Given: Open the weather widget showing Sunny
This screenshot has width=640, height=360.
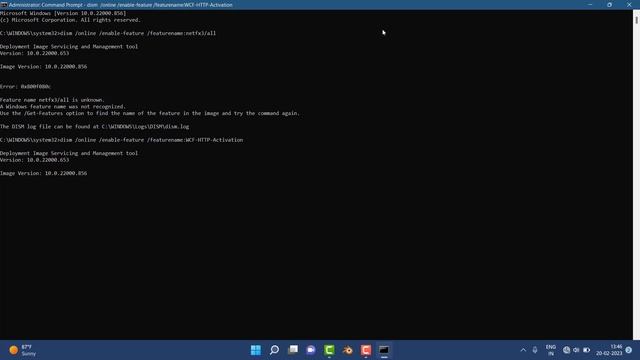Looking at the screenshot, I should 22,350.
